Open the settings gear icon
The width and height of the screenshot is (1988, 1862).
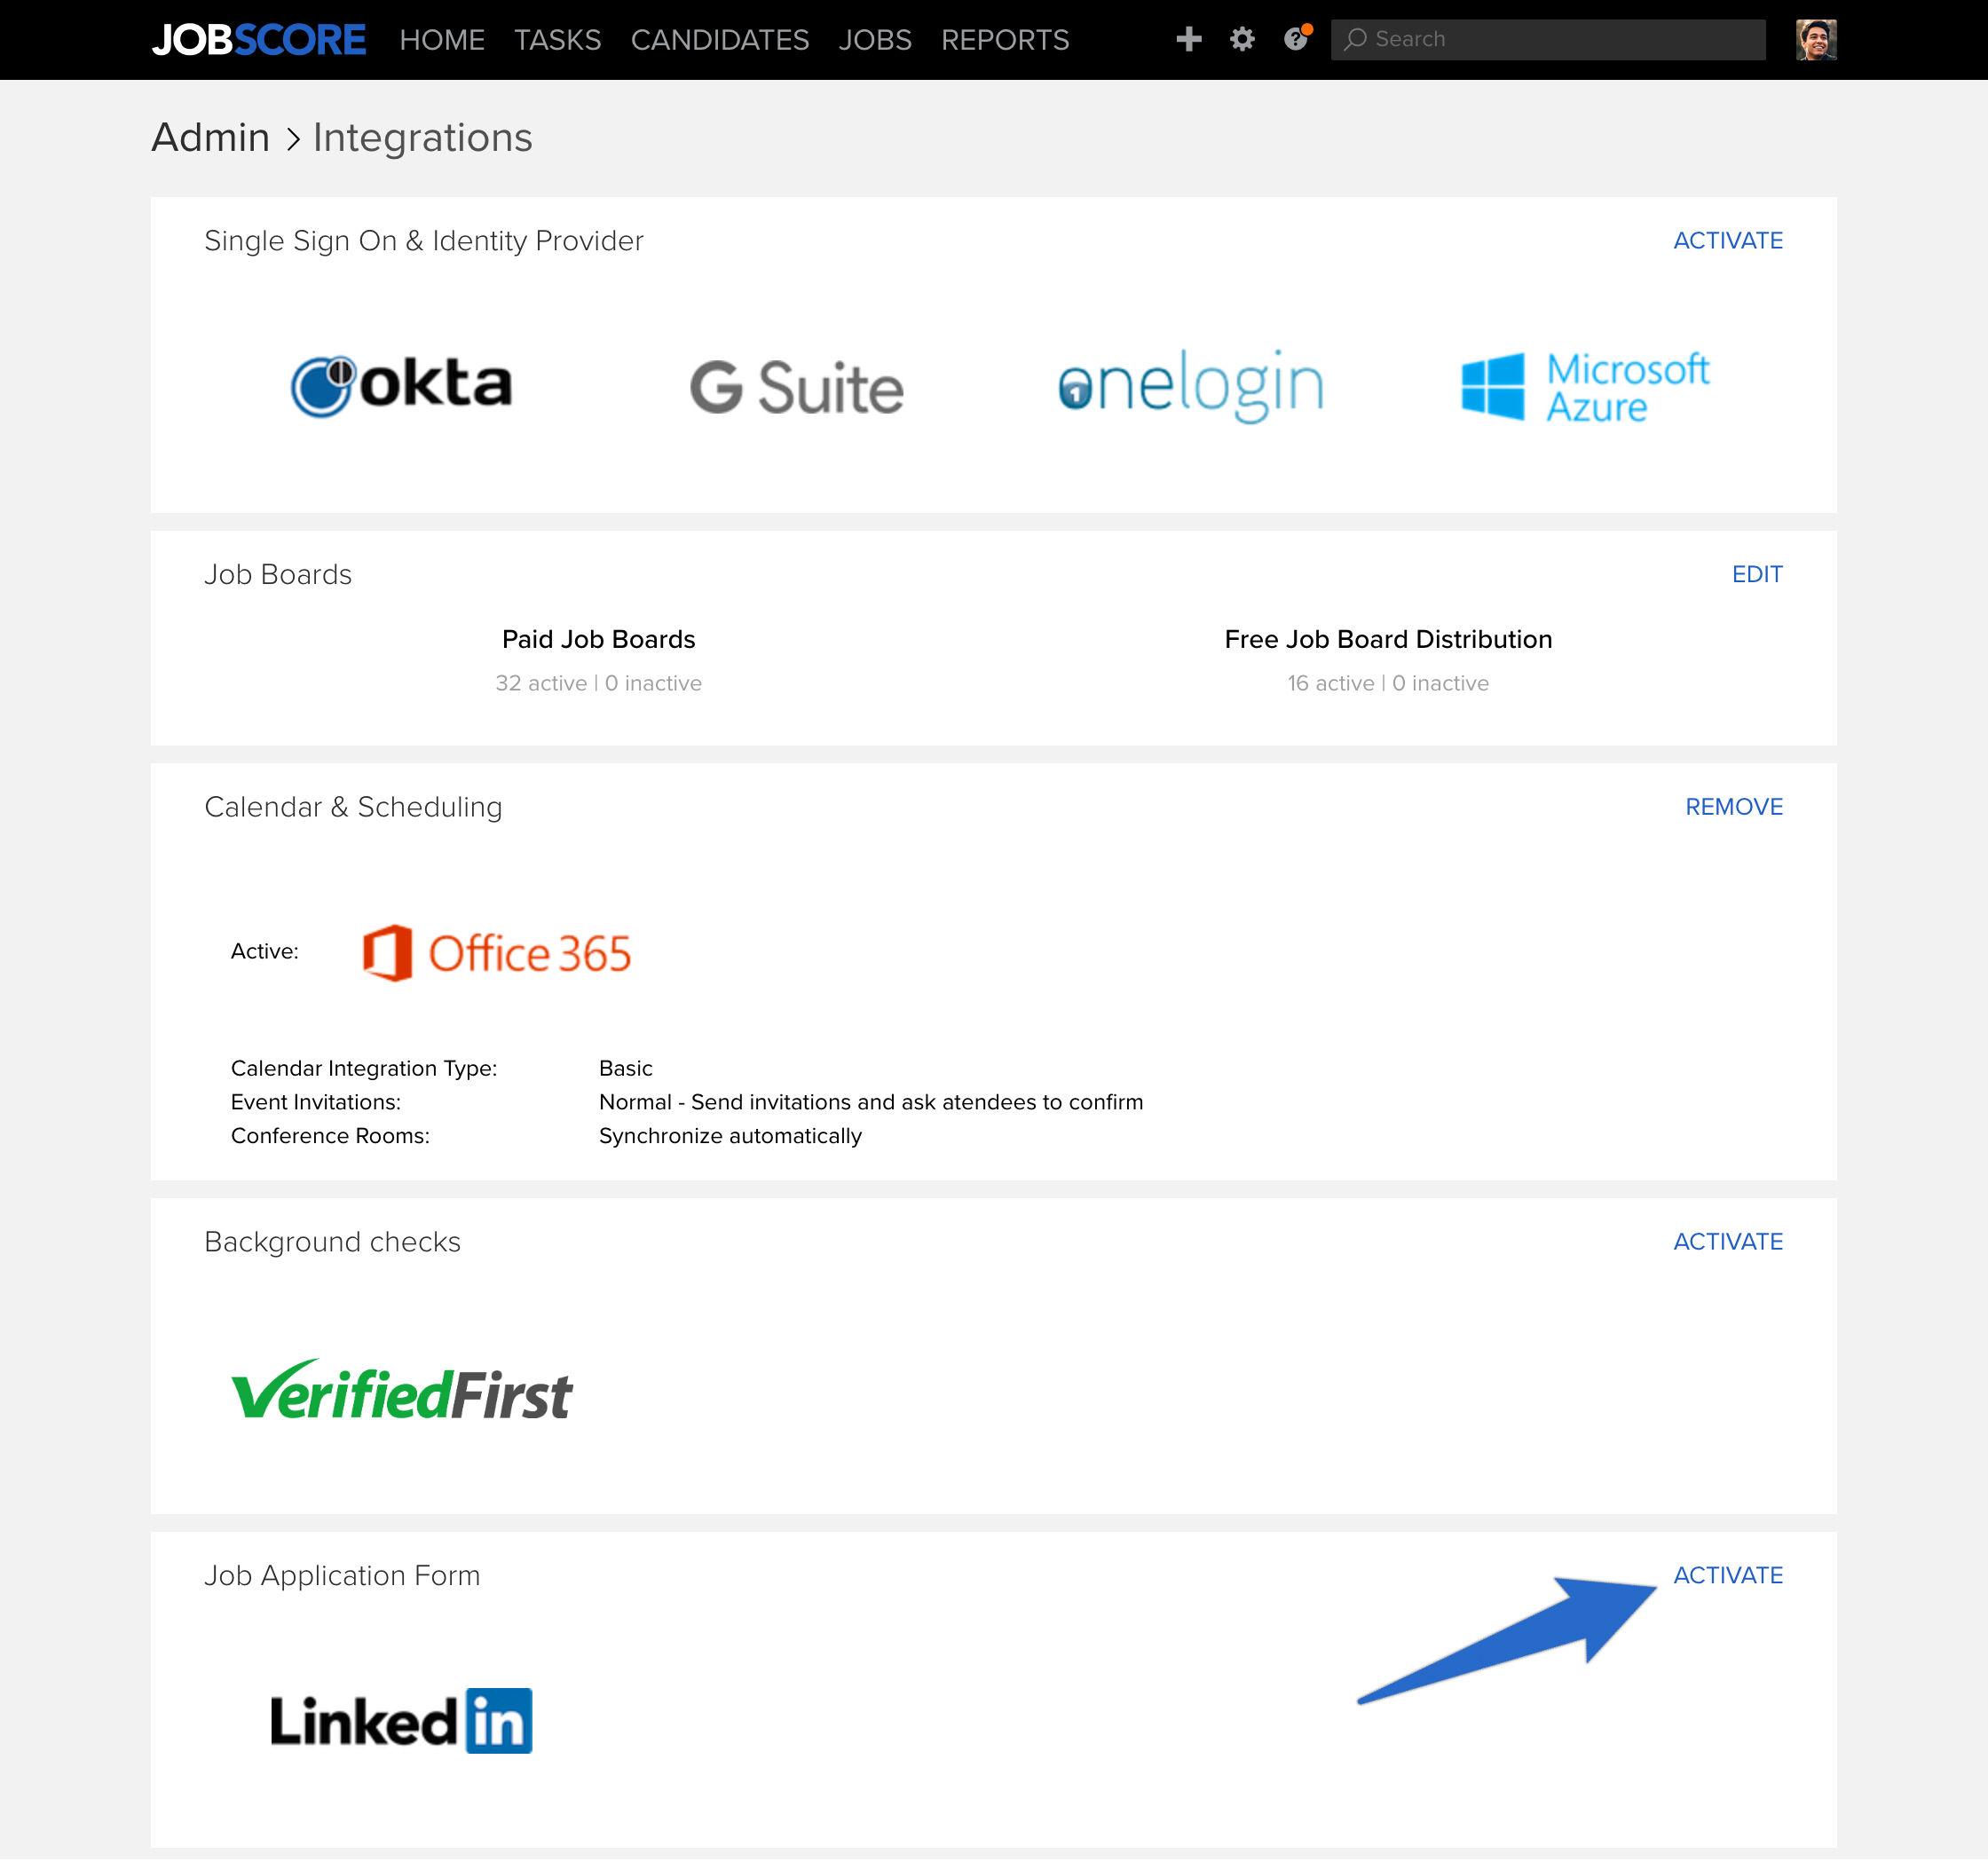[1242, 39]
